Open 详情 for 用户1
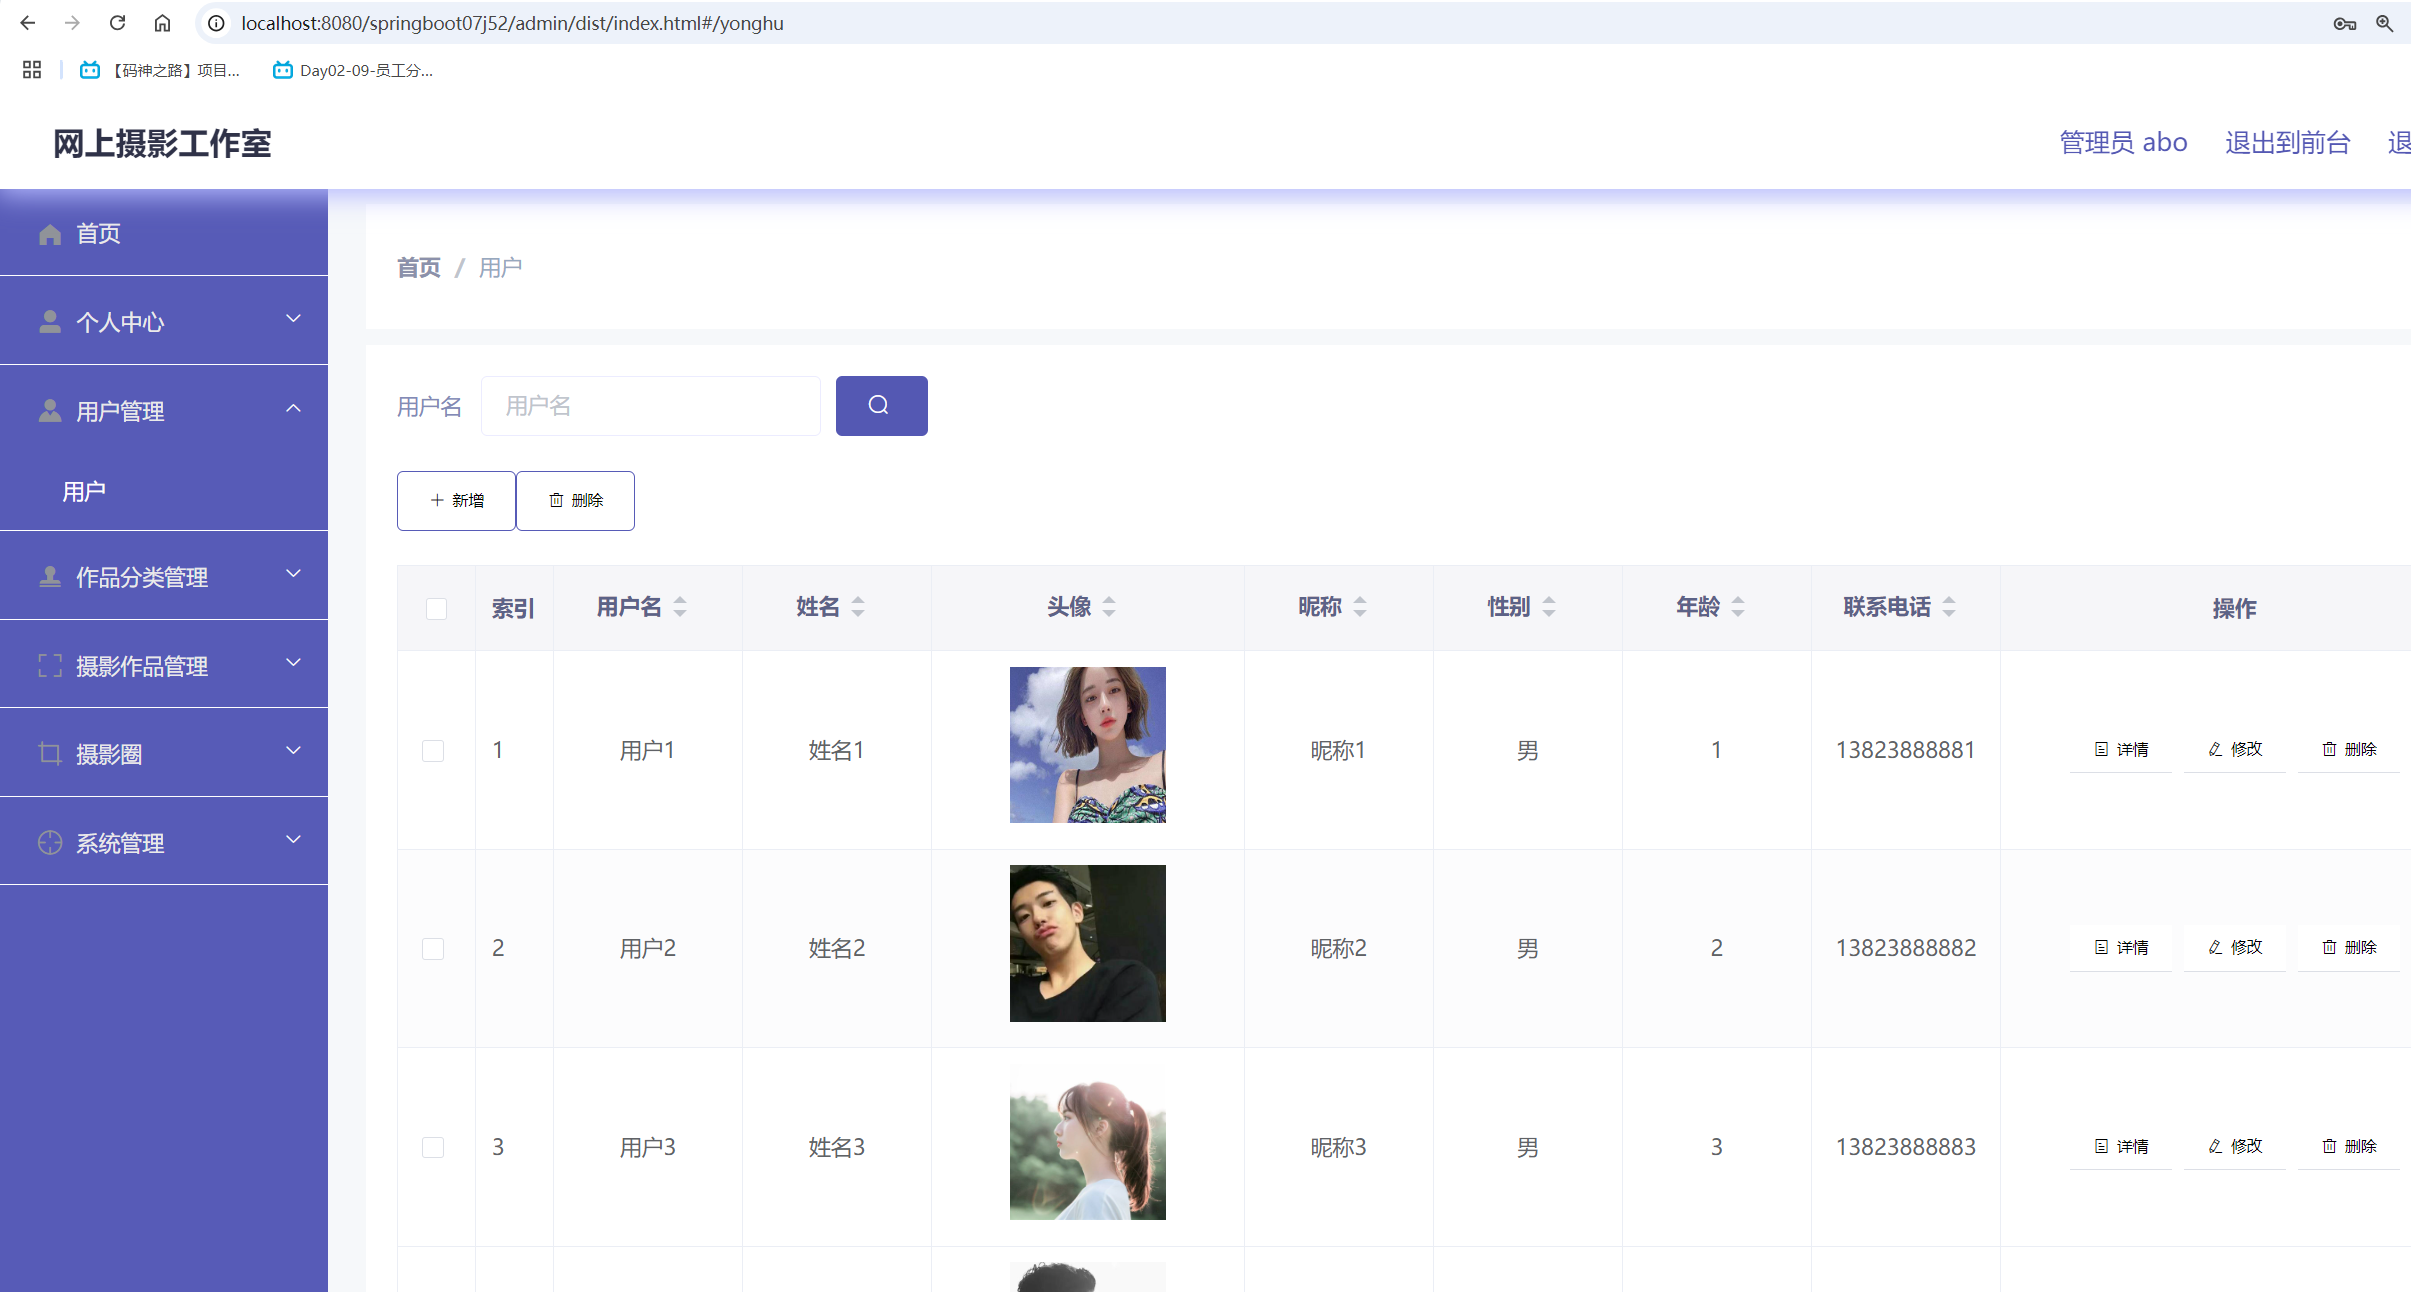Image resolution: width=2411 pixels, height=1292 pixels. (x=2121, y=748)
